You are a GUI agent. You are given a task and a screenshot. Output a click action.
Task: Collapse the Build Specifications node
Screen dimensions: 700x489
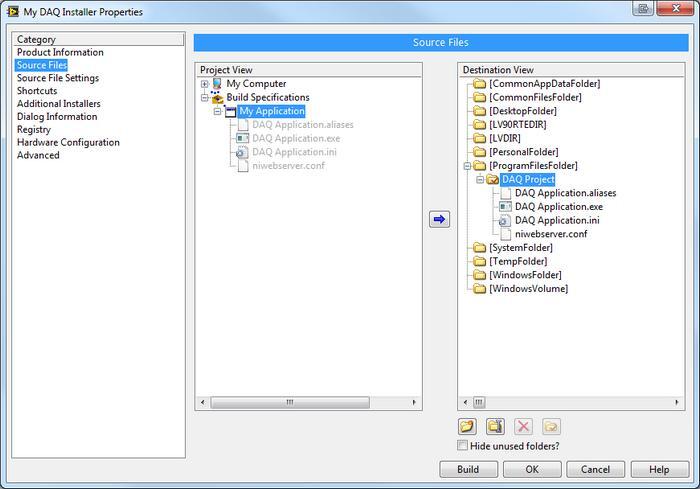coord(204,97)
